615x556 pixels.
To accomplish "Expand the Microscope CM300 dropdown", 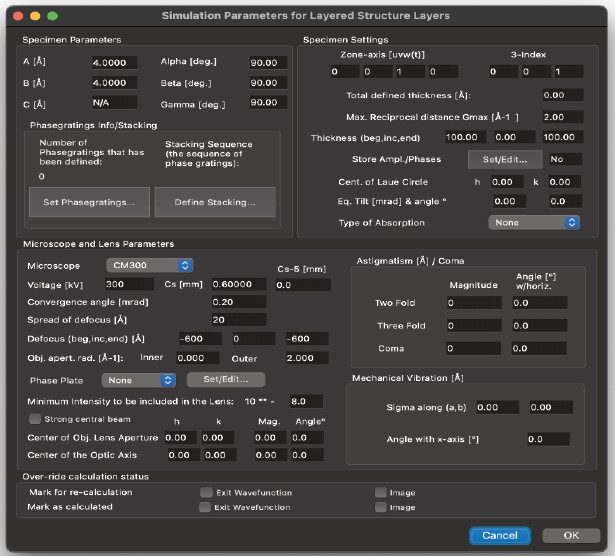I will click(x=150, y=265).
